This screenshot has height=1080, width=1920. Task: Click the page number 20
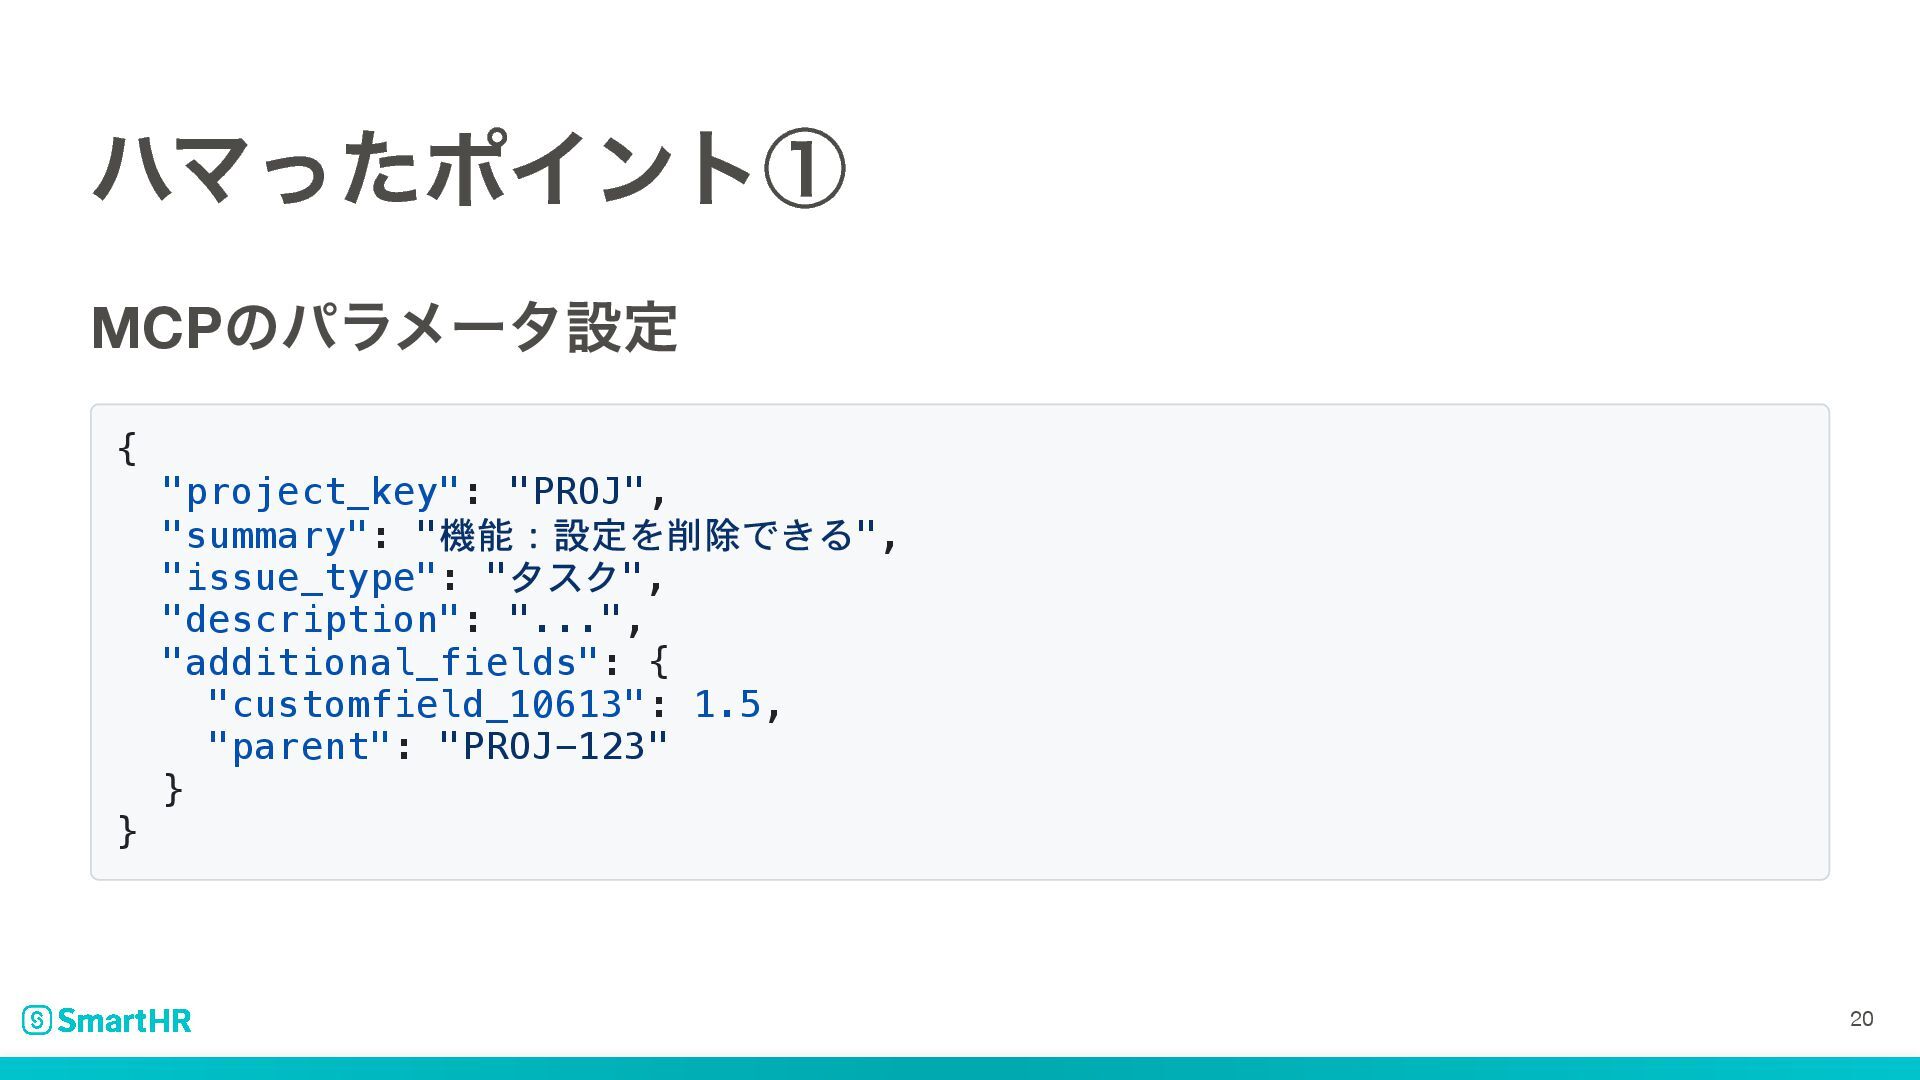(x=1861, y=1019)
